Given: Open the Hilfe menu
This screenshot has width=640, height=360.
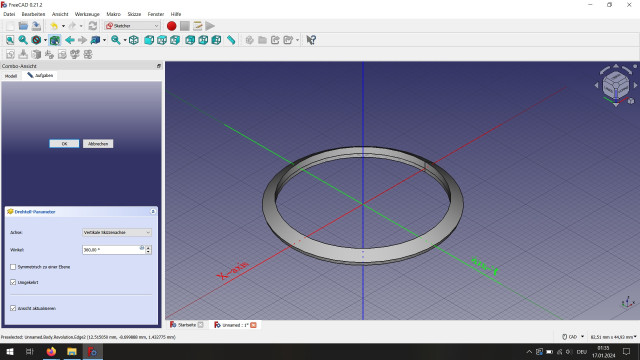Looking at the screenshot, I should (x=176, y=14).
